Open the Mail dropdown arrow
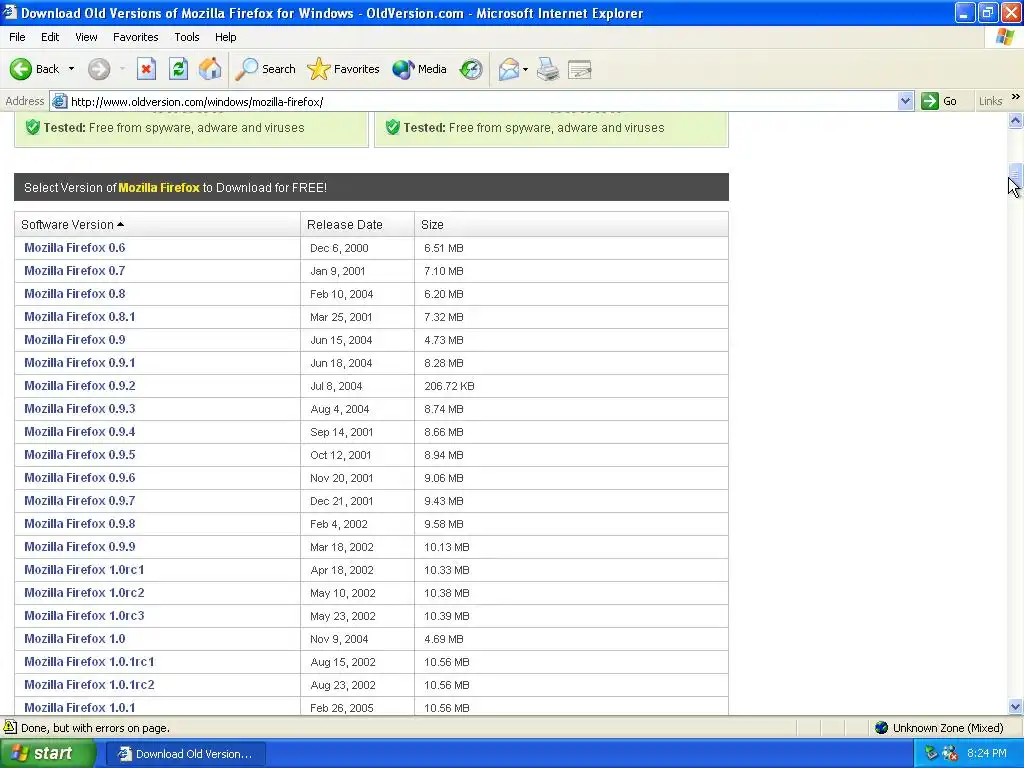 coord(526,69)
